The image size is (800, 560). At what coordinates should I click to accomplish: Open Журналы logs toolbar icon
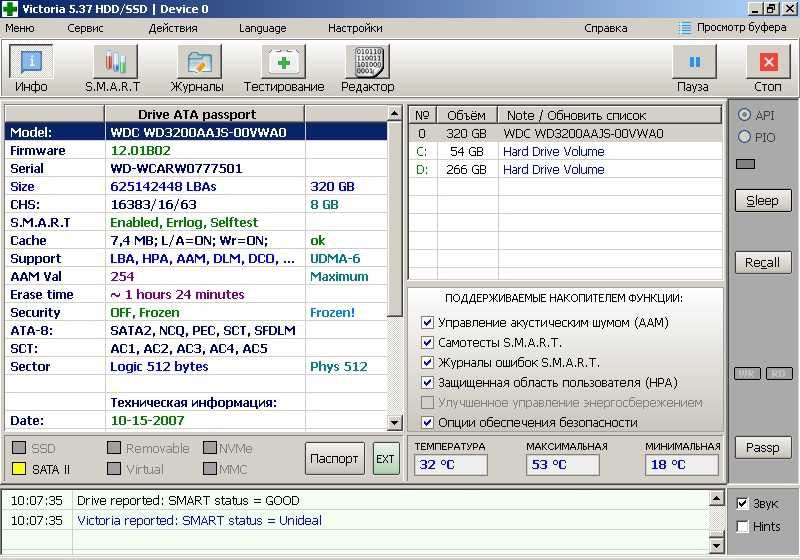(x=199, y=62)
